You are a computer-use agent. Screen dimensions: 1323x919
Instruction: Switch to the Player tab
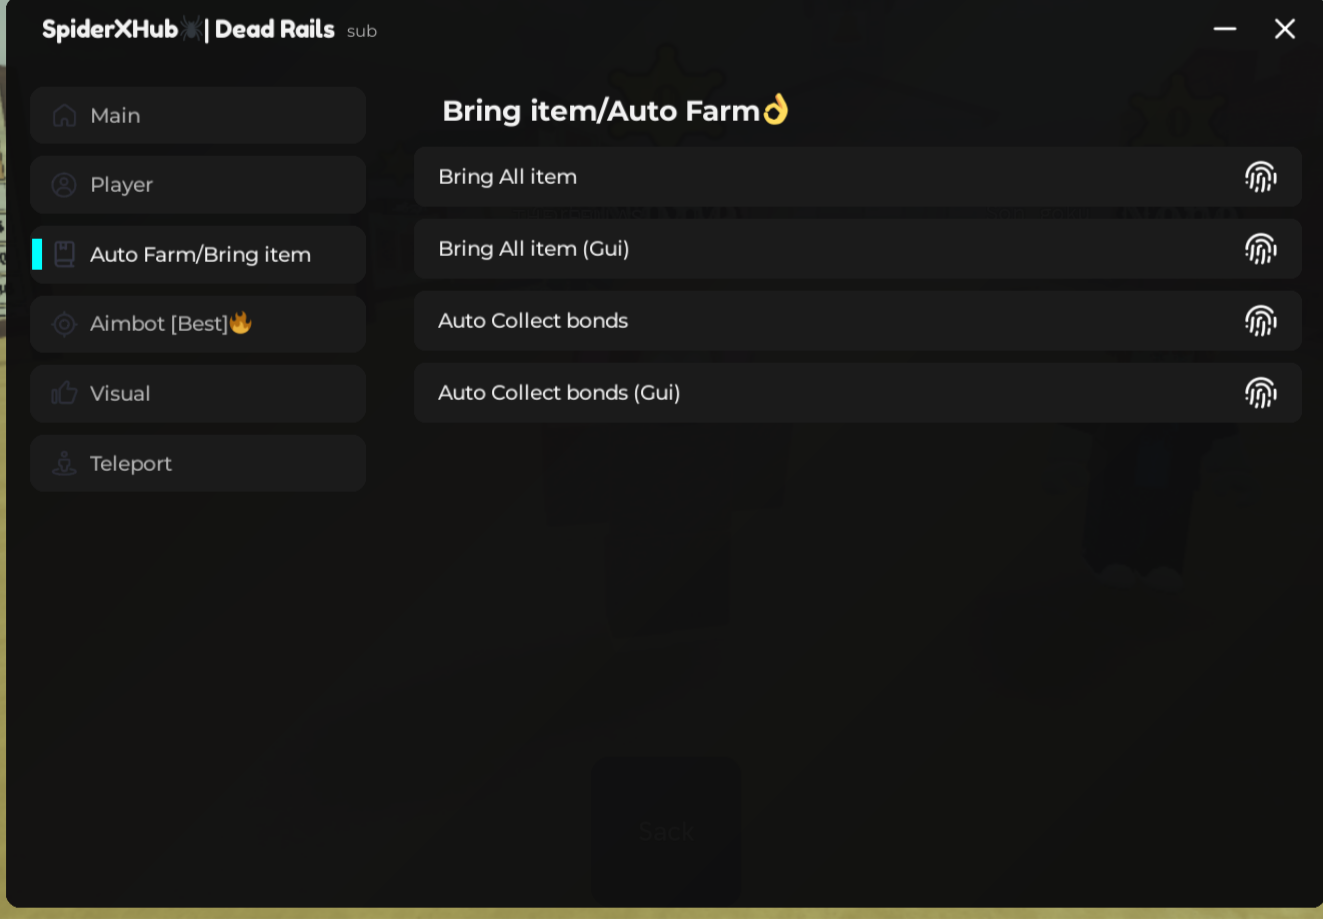pyautogui.click(x=198, y=185)
